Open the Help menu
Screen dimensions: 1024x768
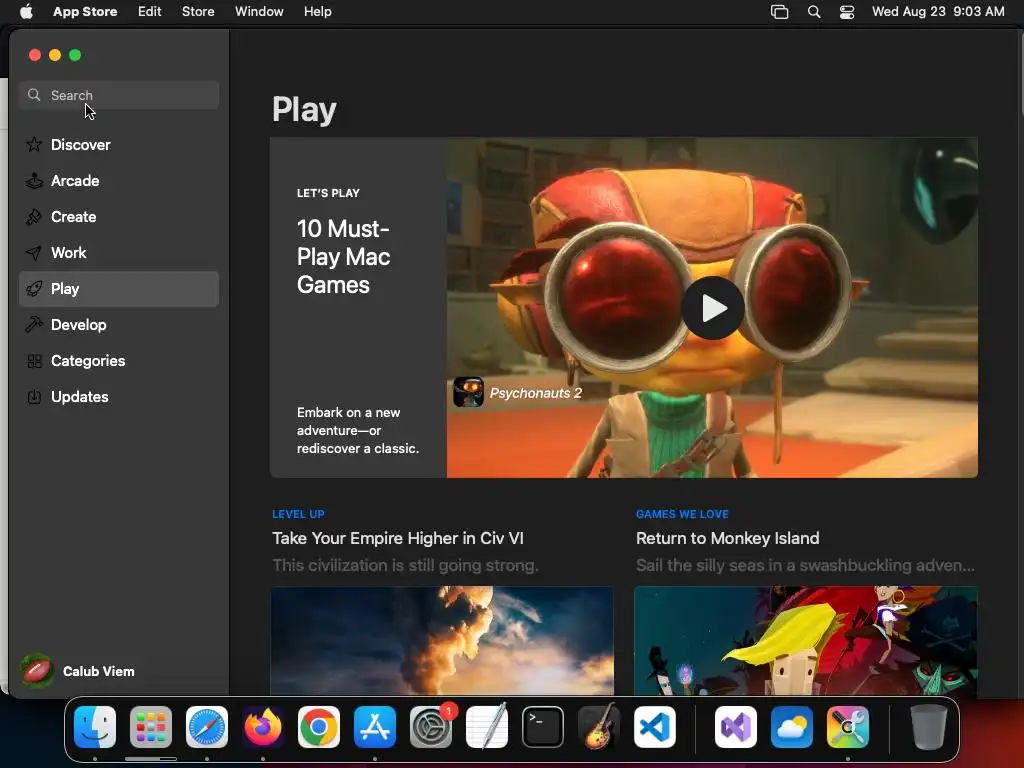click(317, 11)
